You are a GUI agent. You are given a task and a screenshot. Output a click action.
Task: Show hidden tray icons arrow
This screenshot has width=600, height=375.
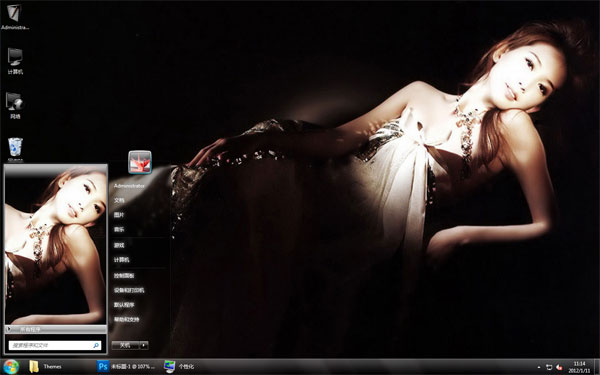point(539,367)
